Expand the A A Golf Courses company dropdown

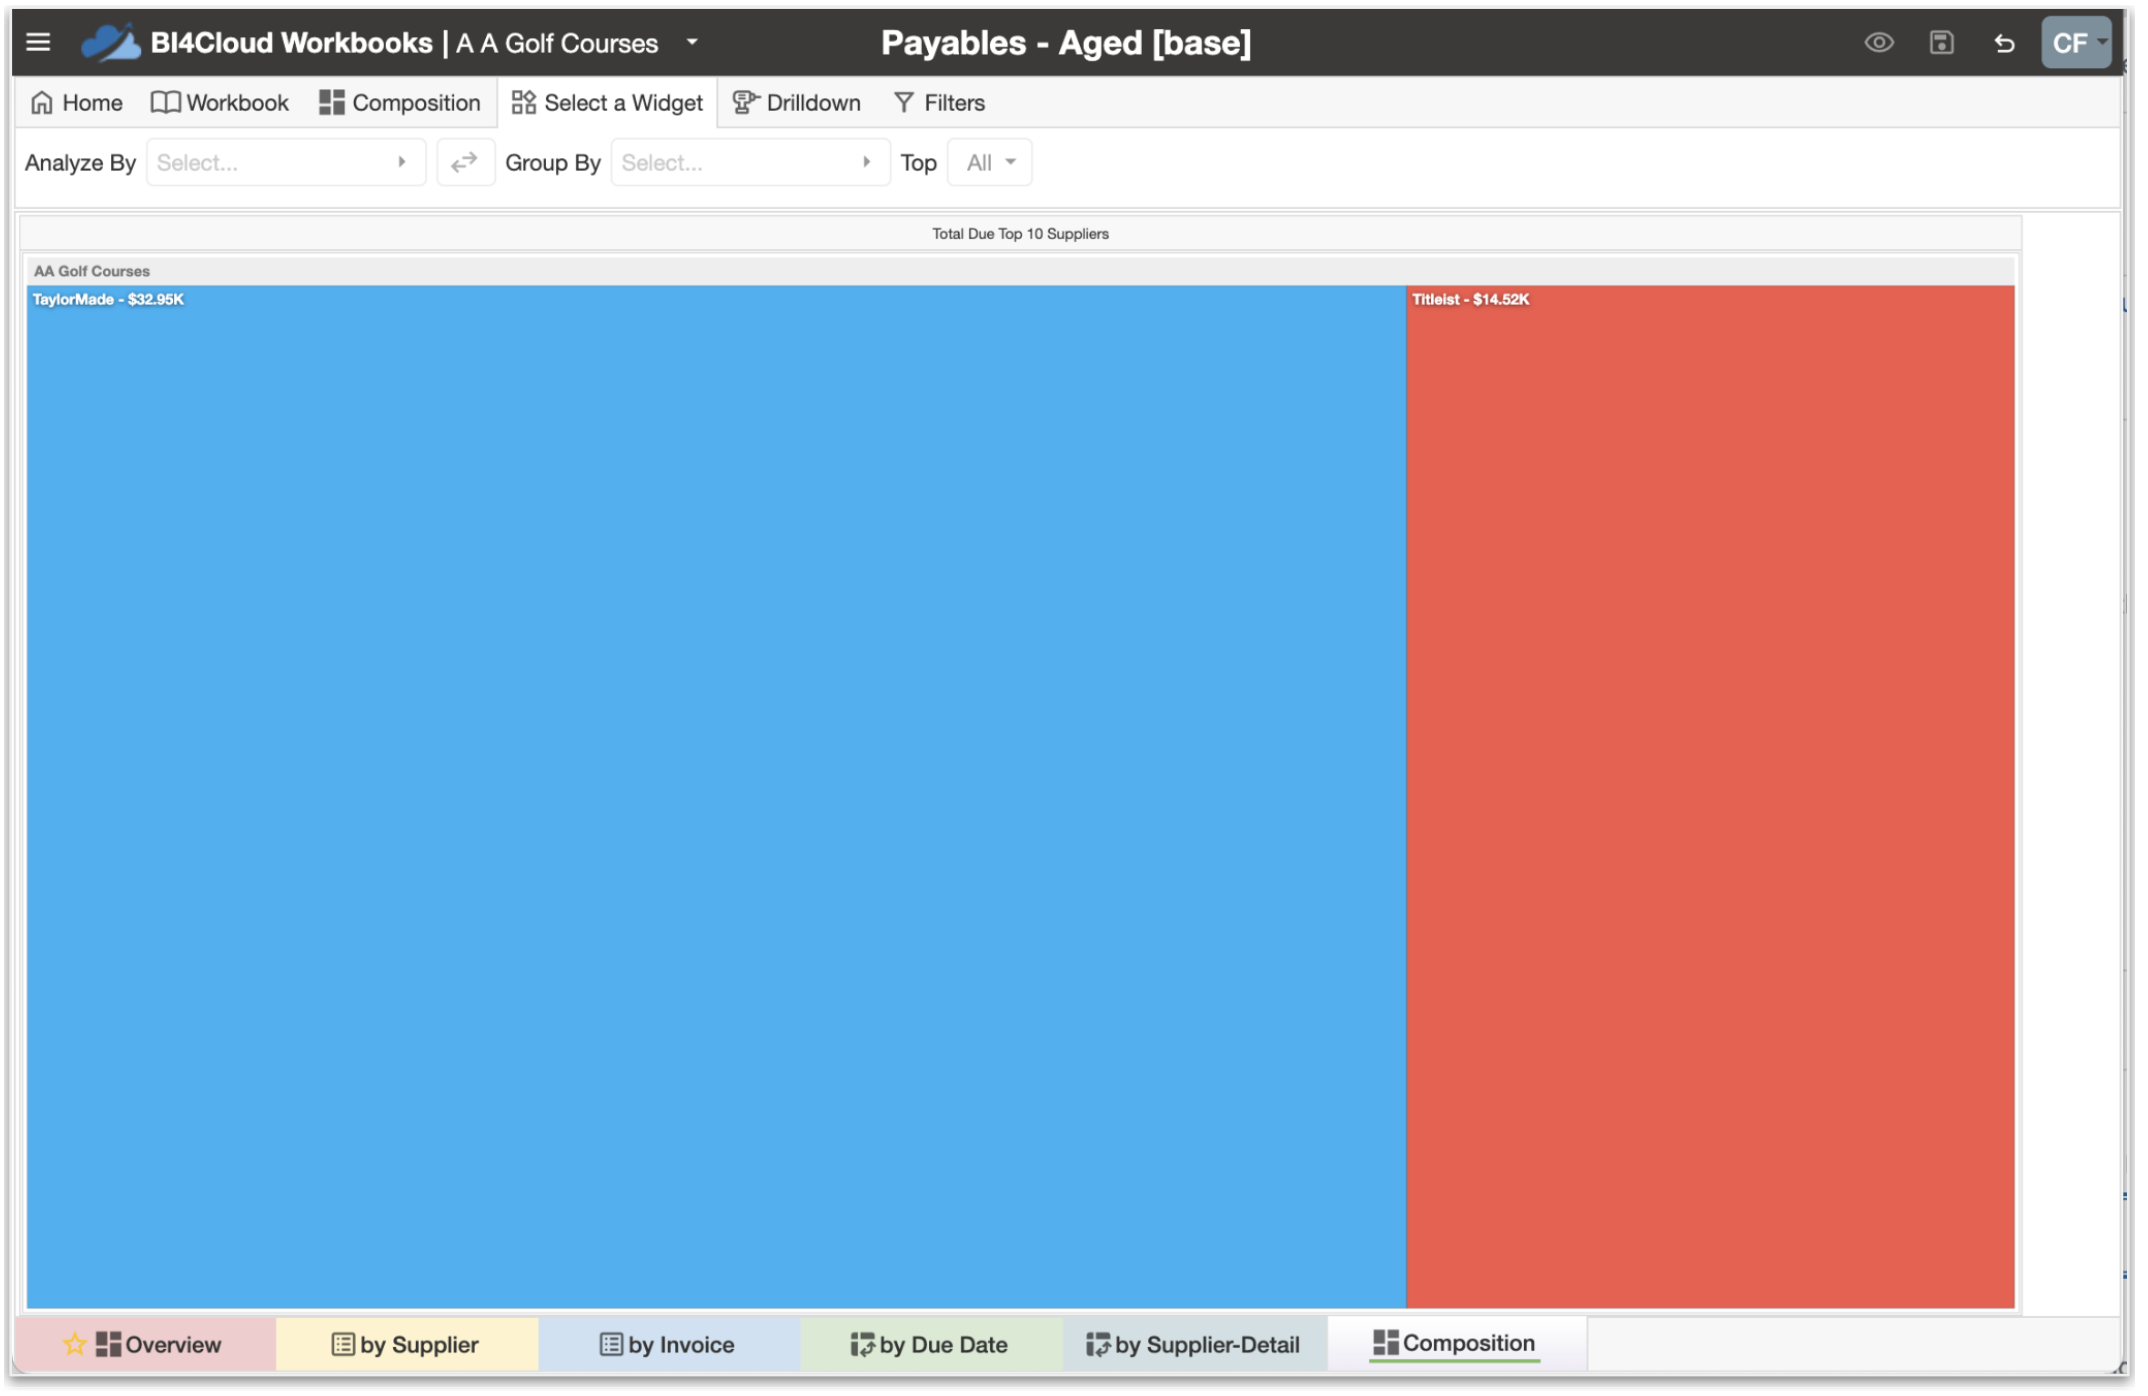click(691, 42)
